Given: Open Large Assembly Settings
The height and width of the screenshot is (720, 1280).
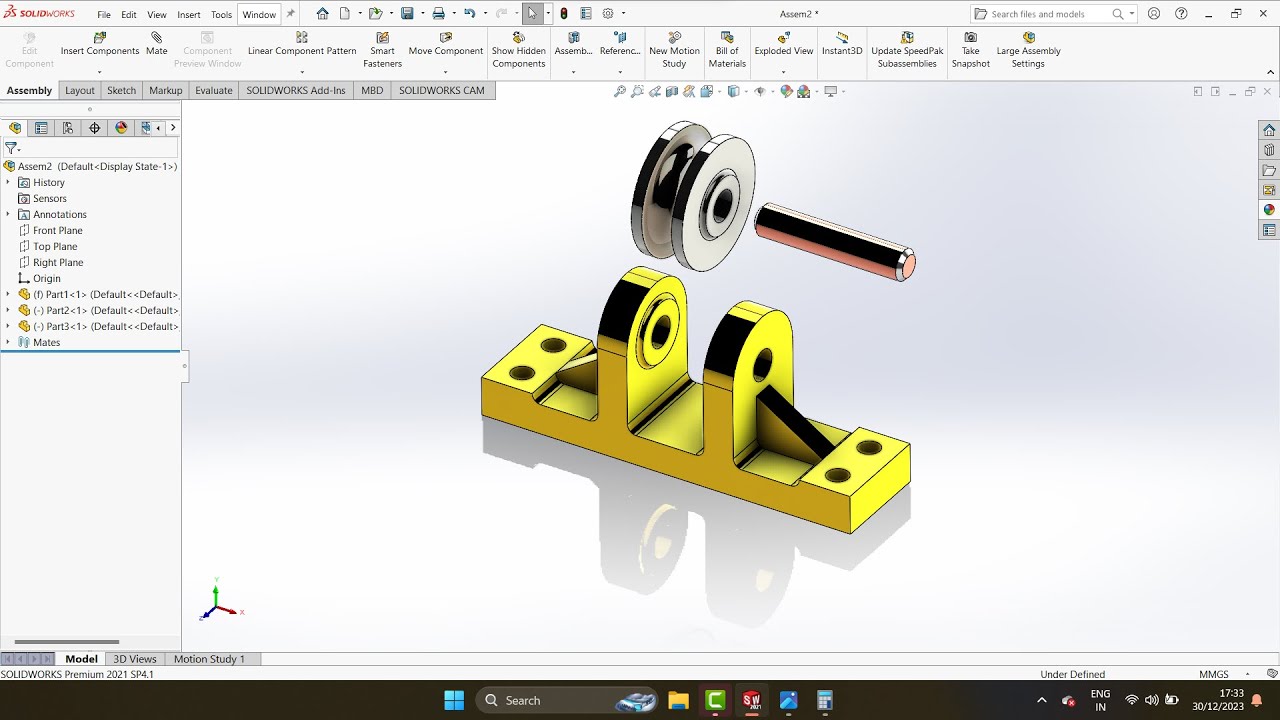Looking at the screenshot, I should 1028,50.
